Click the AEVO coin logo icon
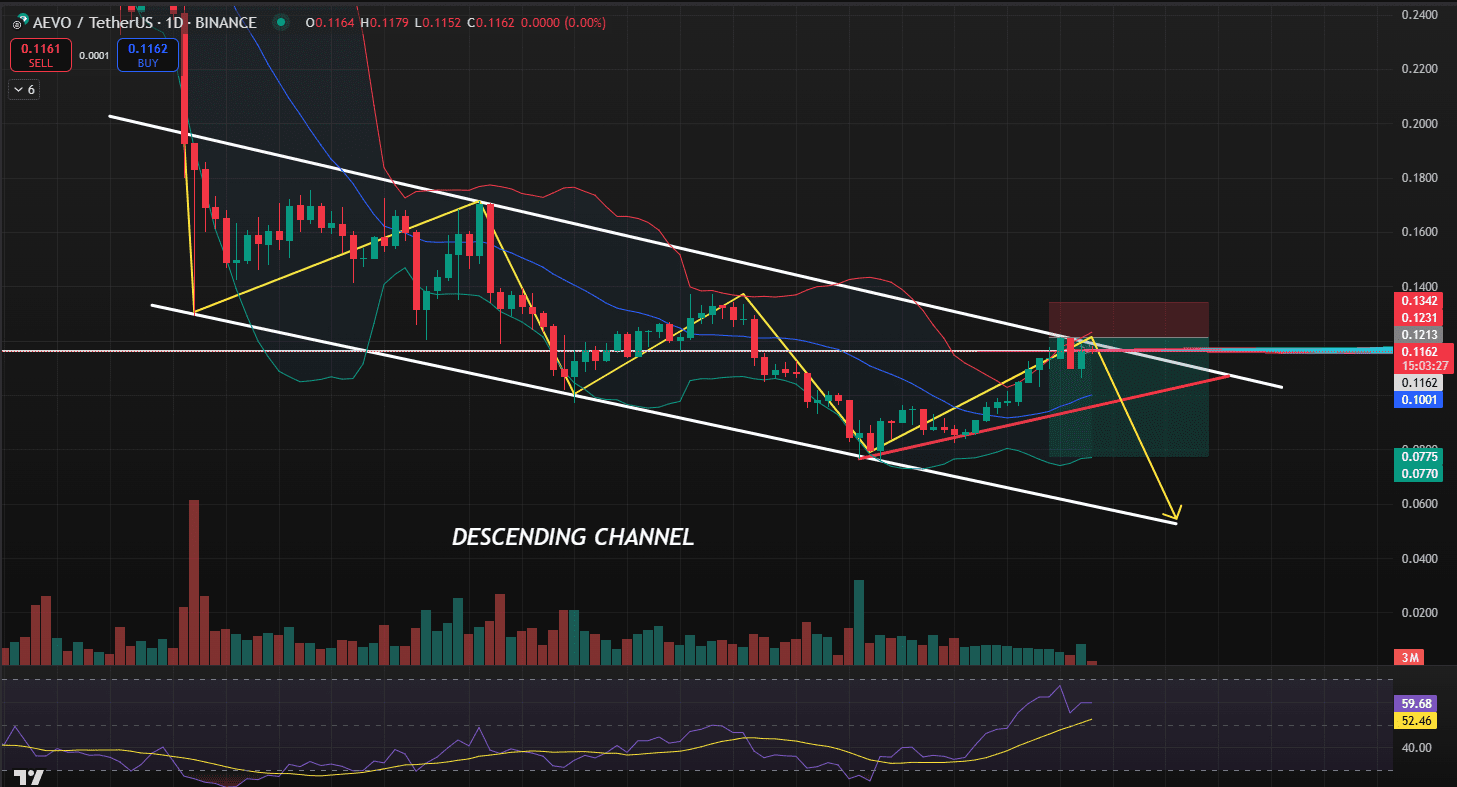 (x=17, y=22)
